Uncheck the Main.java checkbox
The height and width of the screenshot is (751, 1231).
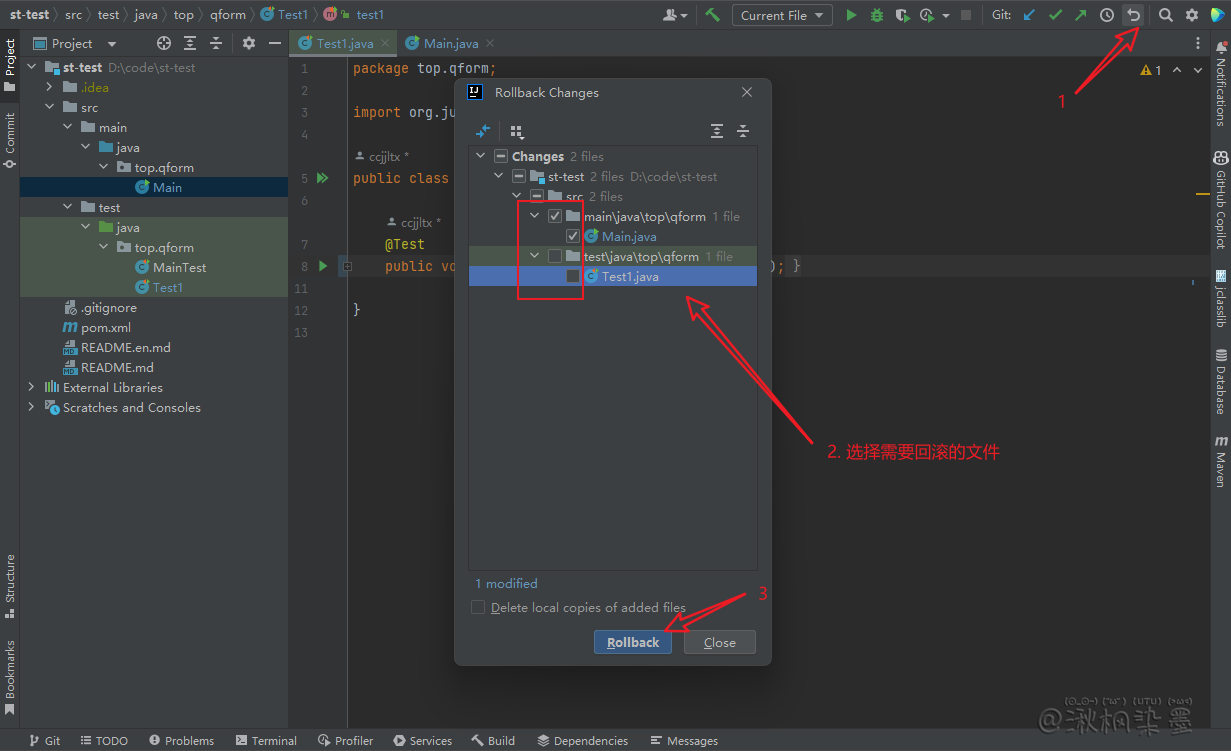coord(573,237)
